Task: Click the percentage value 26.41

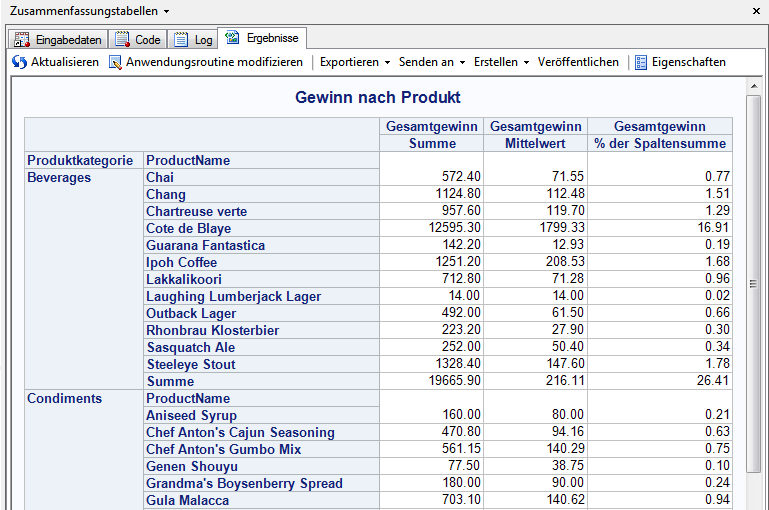Action: coord(713,381)
